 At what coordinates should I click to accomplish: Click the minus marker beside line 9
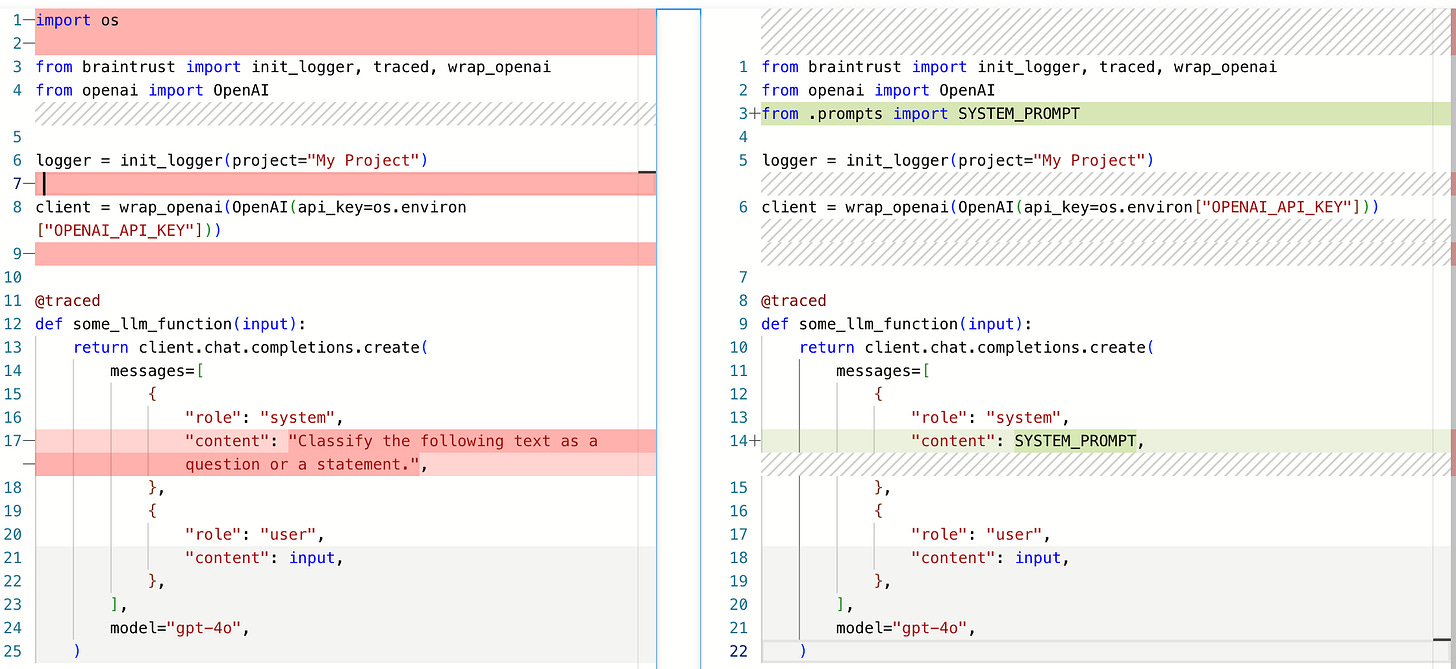point(28,253)
